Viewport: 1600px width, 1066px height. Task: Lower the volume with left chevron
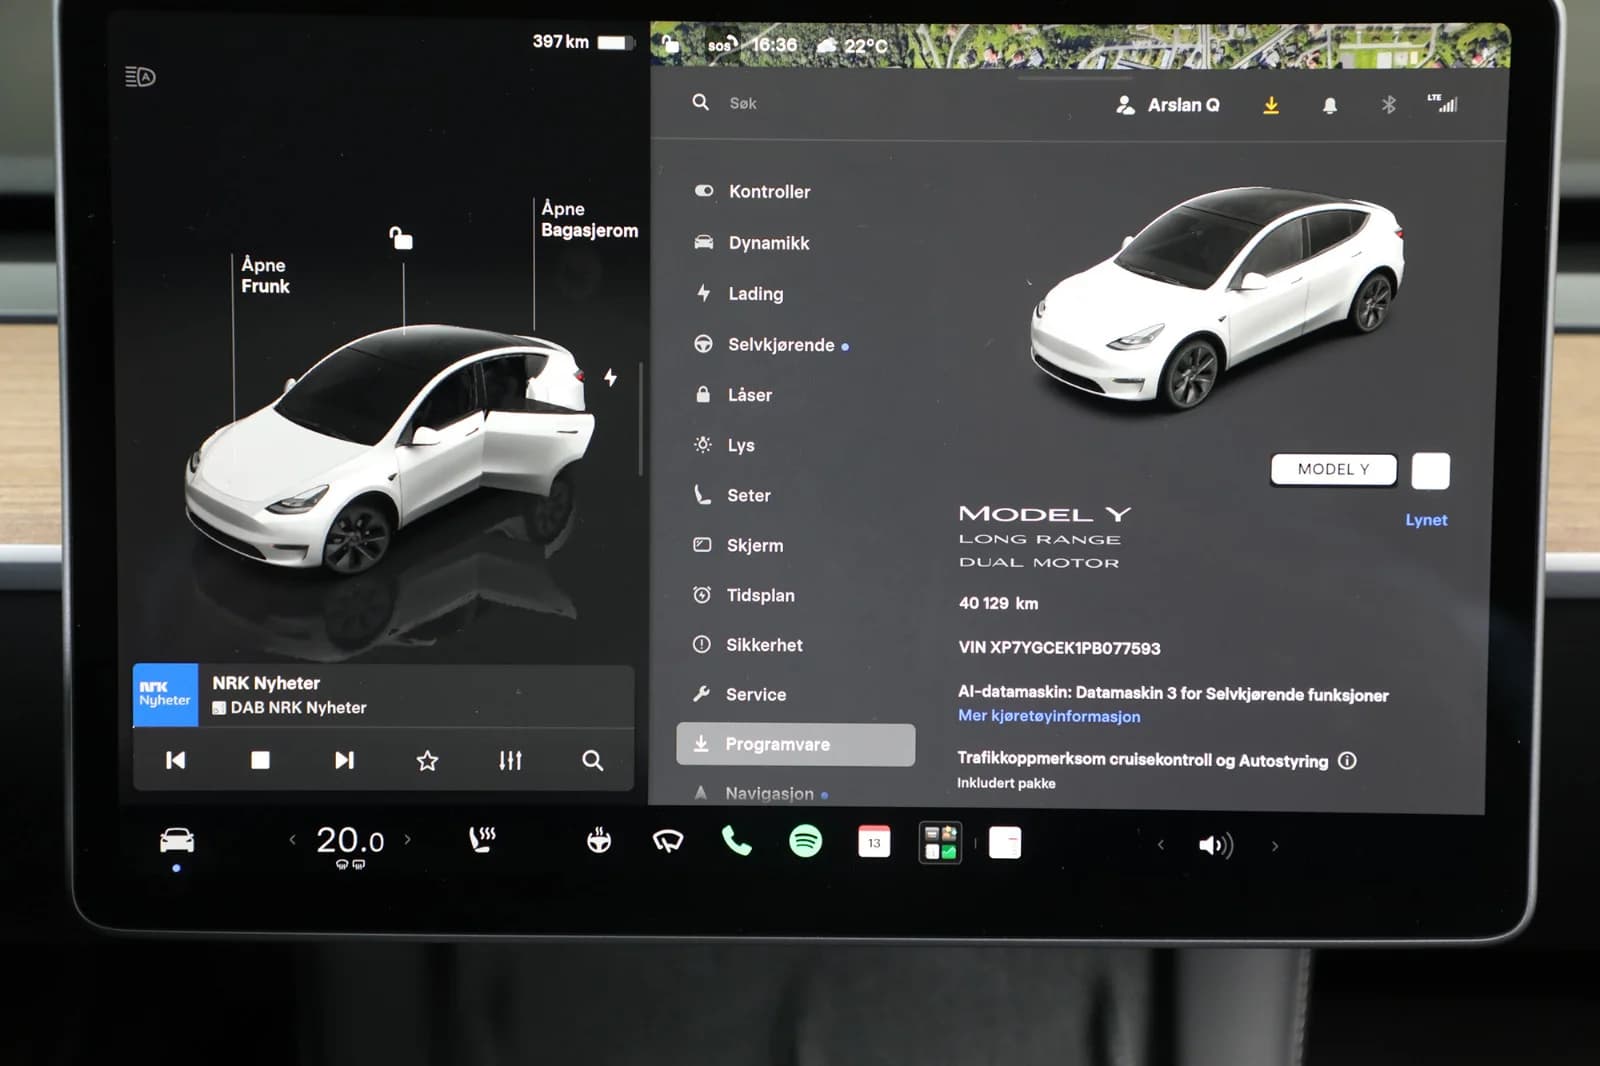(x=1160, y=845)
